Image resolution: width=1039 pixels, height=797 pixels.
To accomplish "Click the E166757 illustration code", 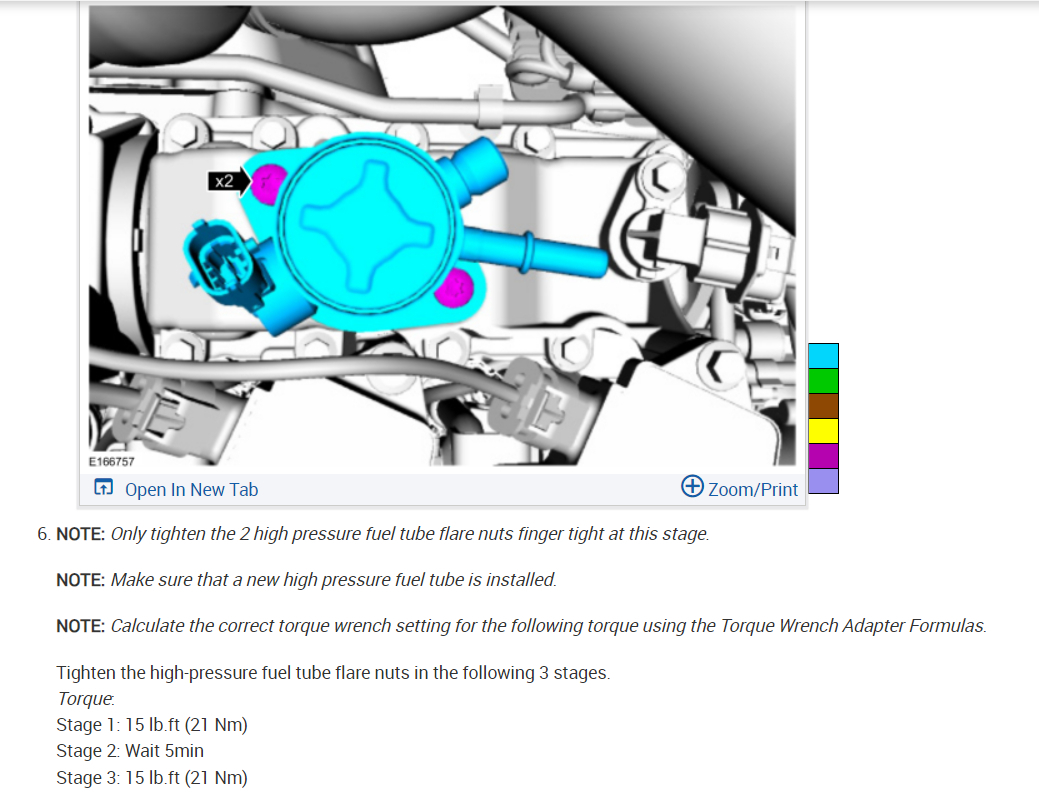I will (x=111, y=462).
